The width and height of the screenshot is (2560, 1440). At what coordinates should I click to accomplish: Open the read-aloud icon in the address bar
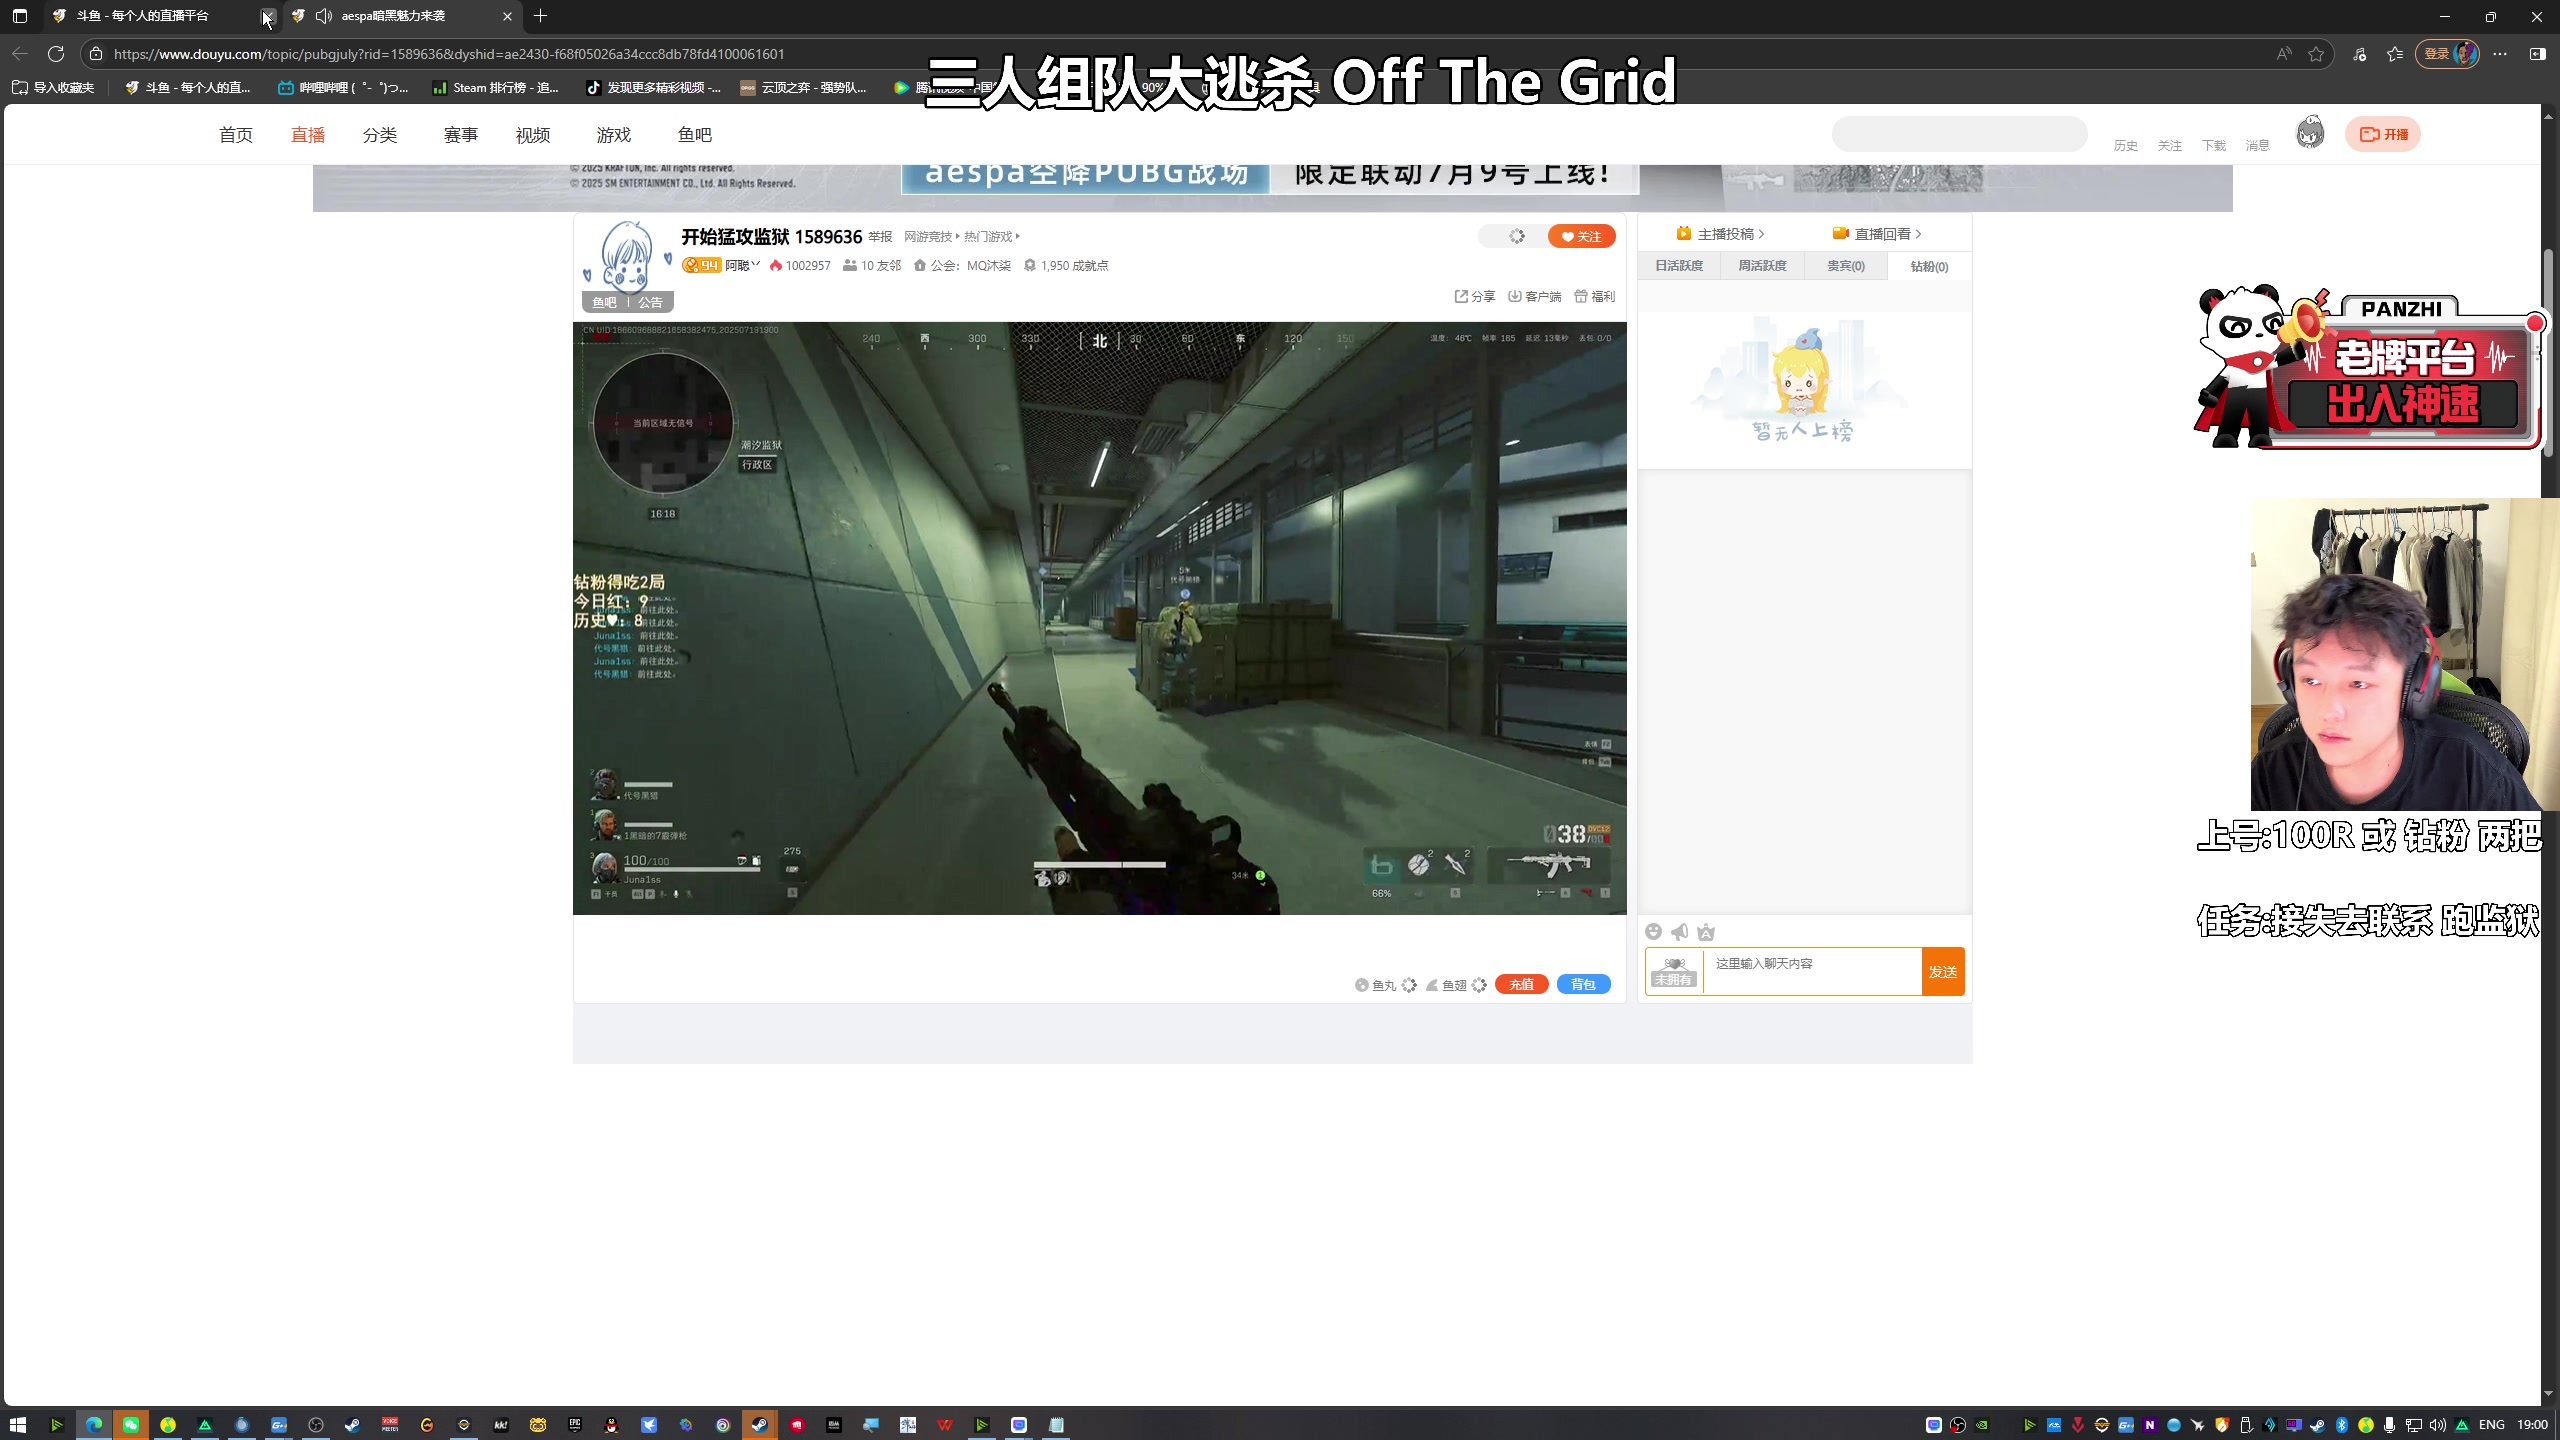coord(2284,54)
